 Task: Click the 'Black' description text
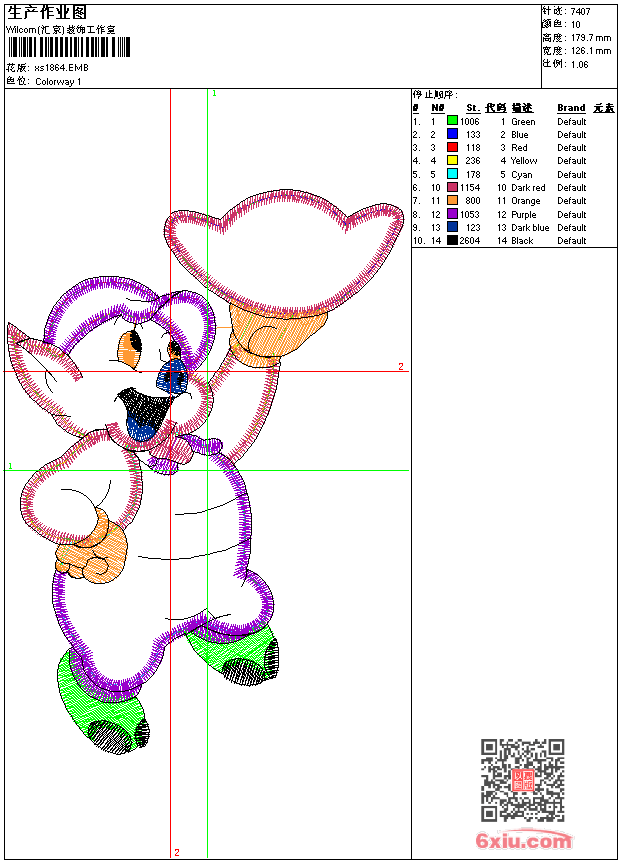(522, 241)
